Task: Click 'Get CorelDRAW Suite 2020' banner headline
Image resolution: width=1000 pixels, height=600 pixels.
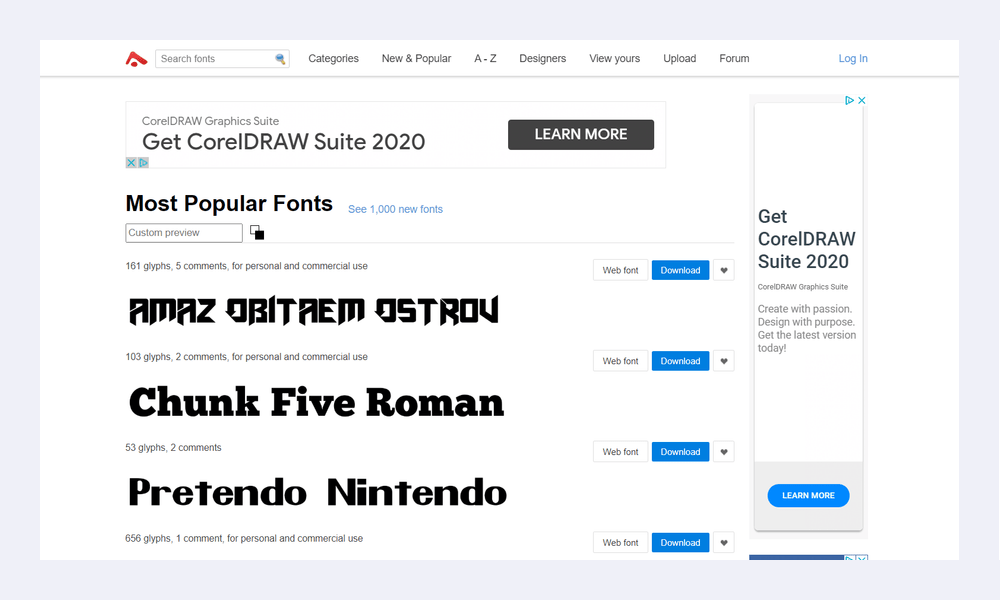Action: [283, 142]
